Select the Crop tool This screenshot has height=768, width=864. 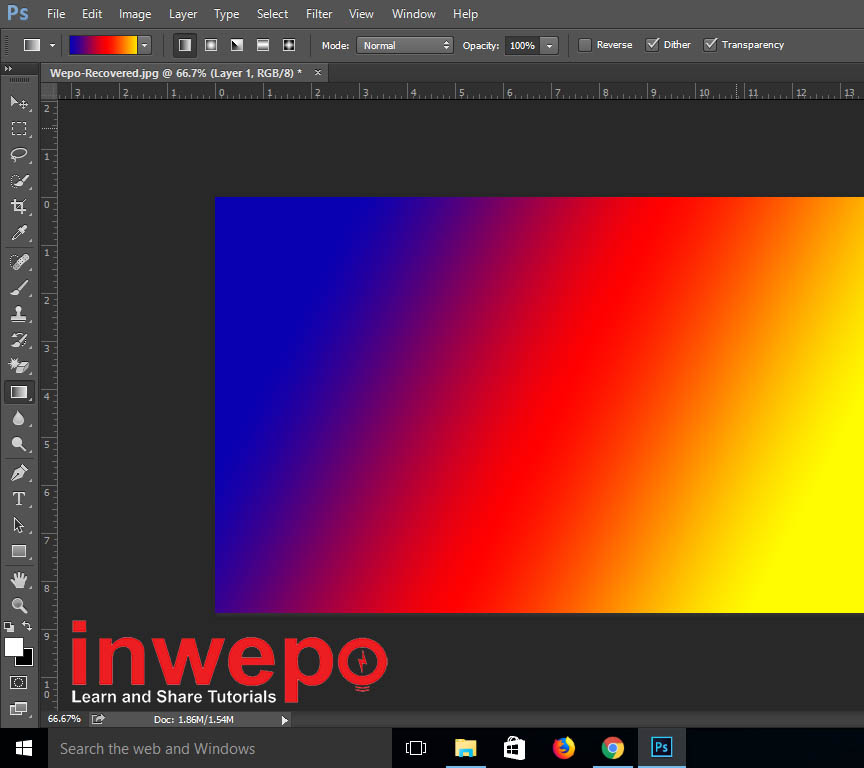19,207
